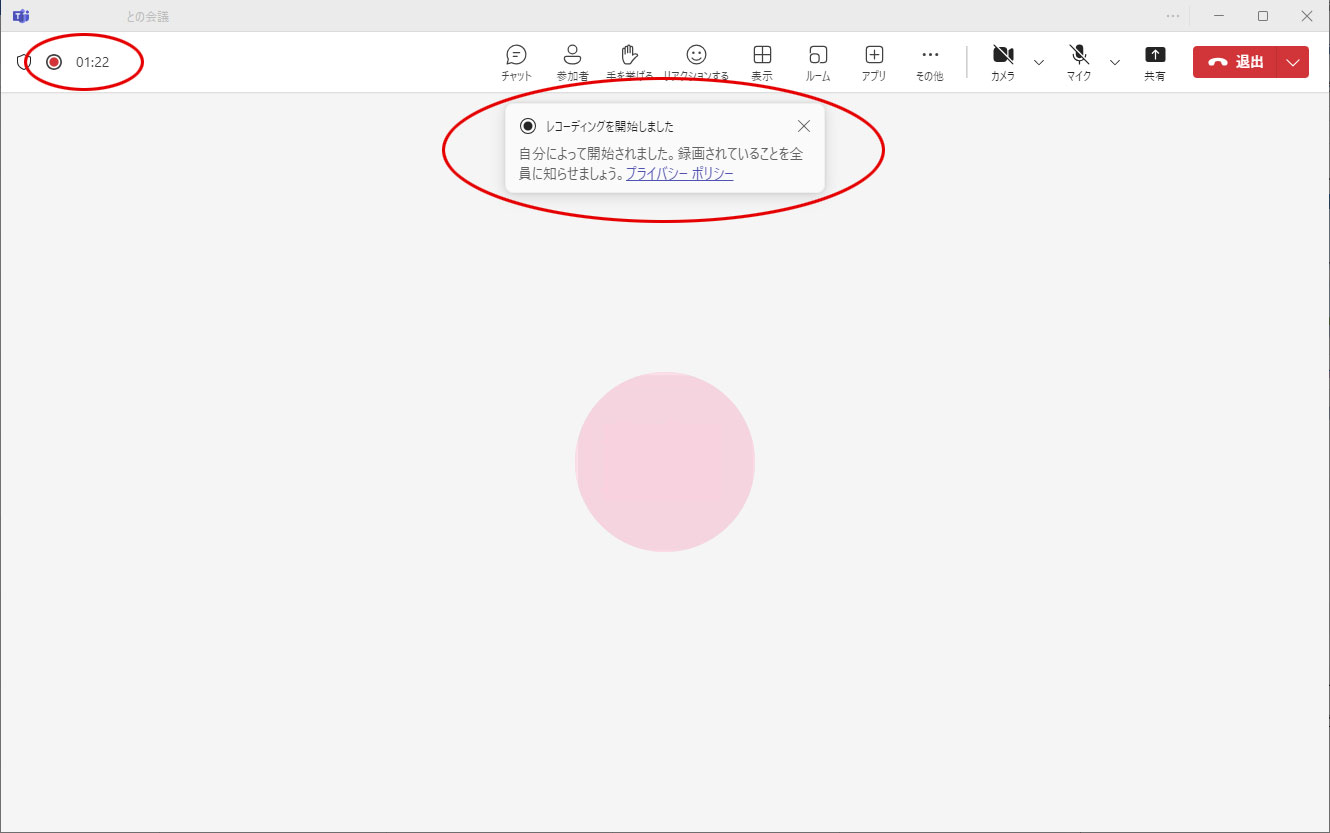Click the shield security icon

[24, 62]
